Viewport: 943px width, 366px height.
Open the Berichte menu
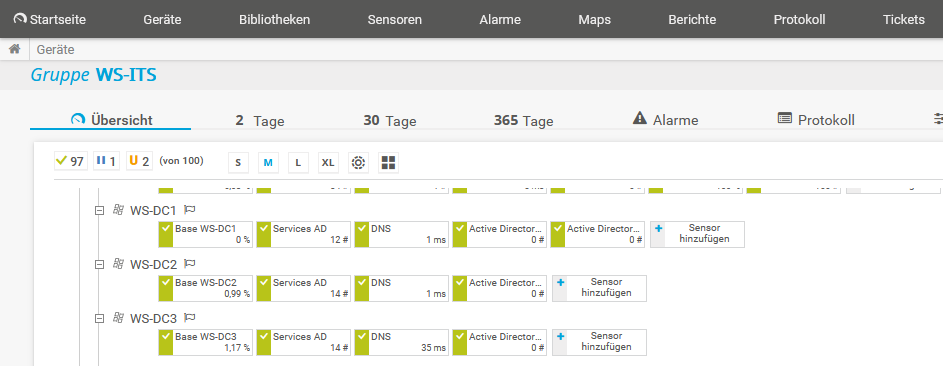[x=692, y=19]
